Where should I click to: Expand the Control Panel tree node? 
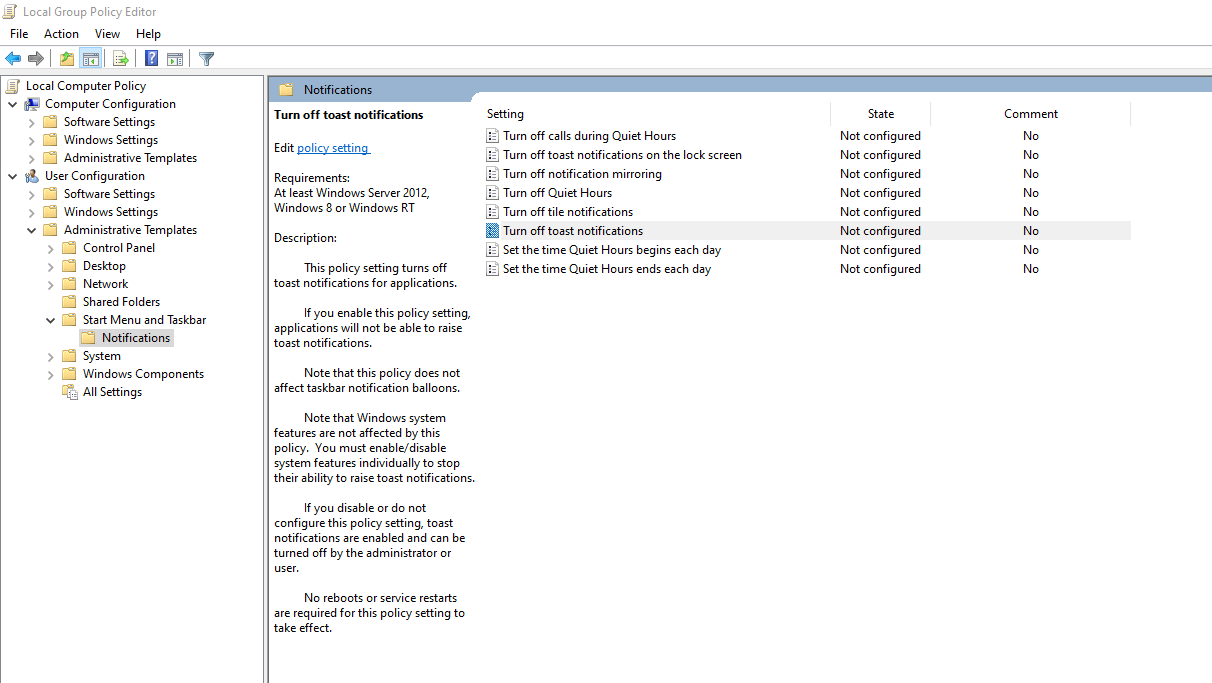(51, 248)
